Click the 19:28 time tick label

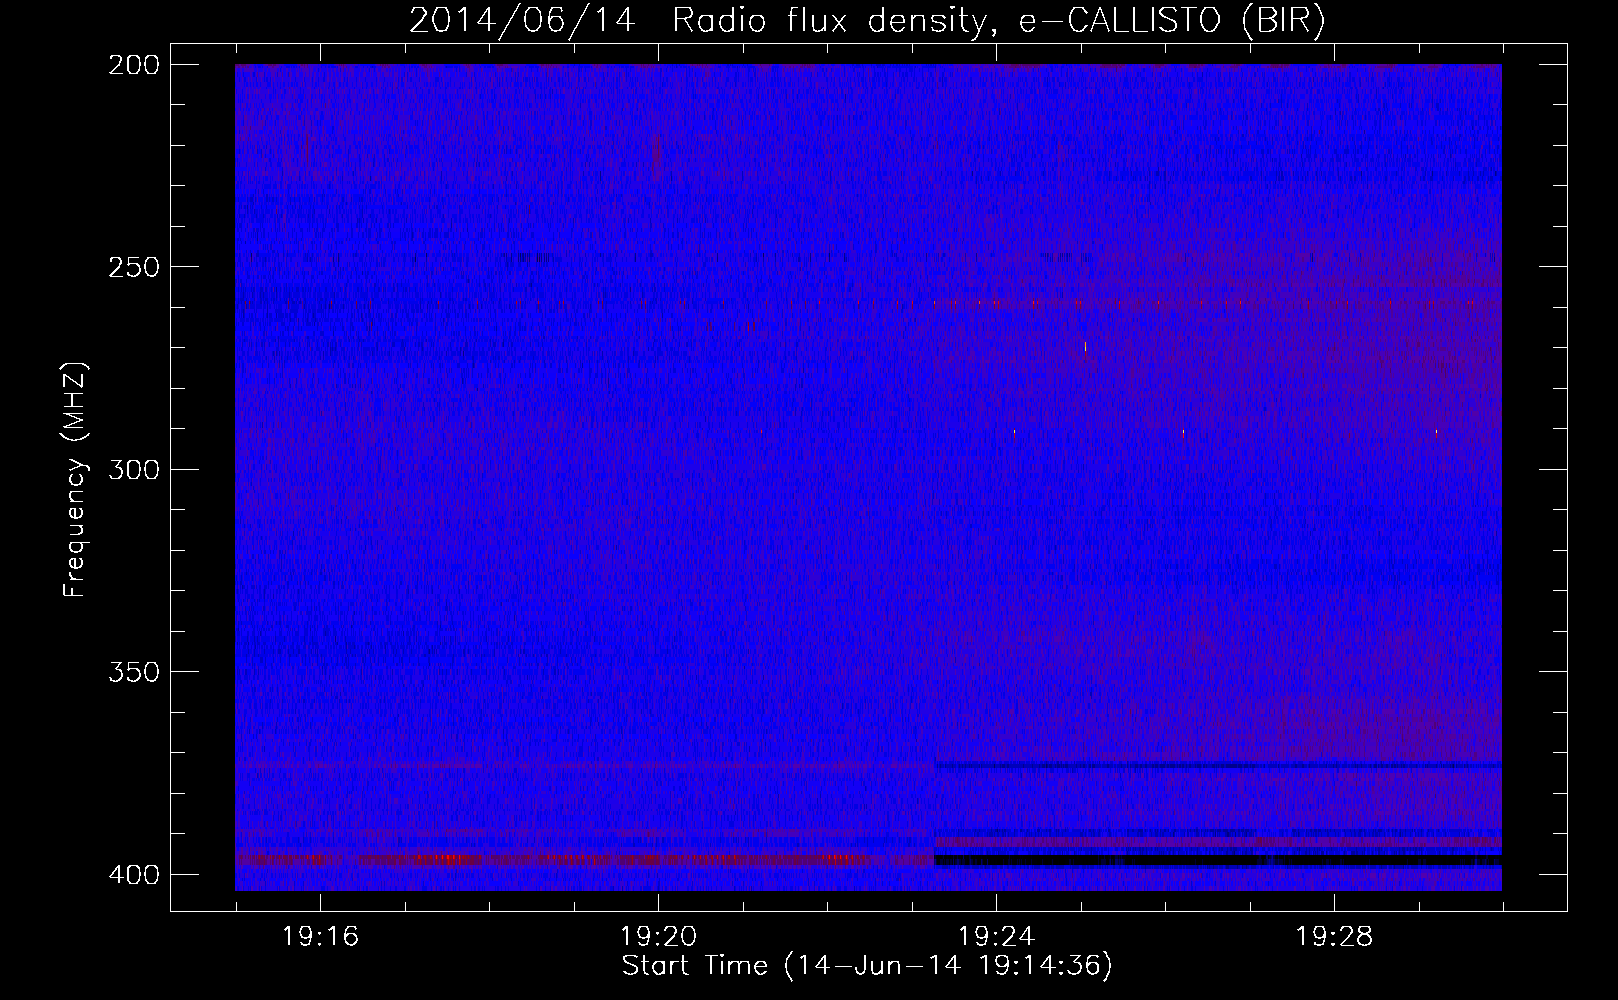(1334, 936)
